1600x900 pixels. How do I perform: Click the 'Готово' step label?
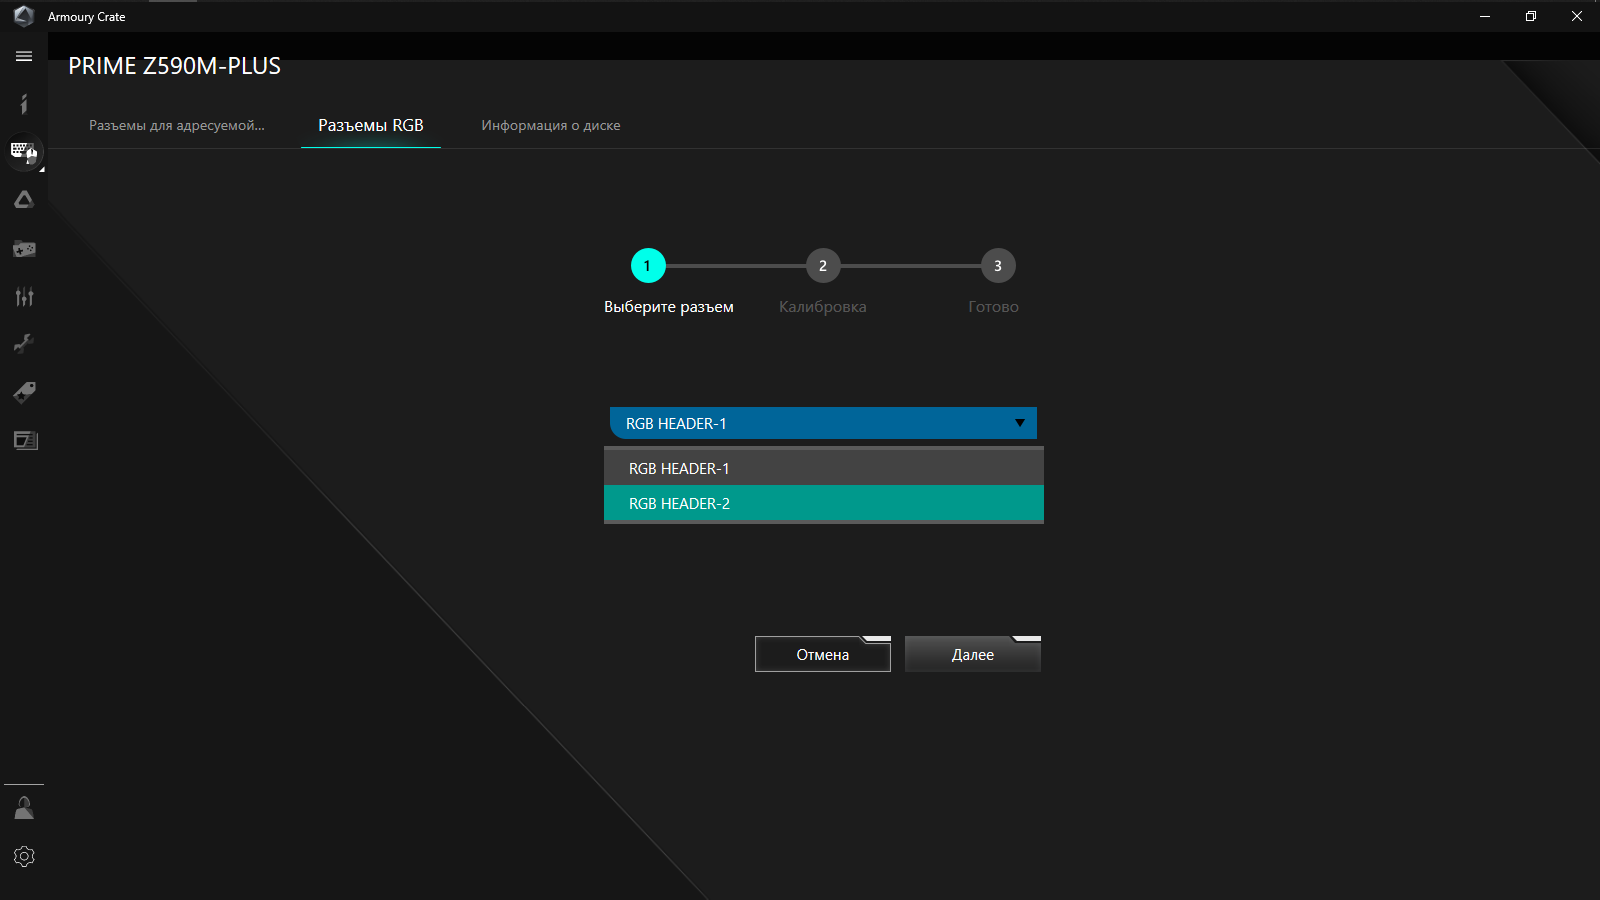[993, 307]
